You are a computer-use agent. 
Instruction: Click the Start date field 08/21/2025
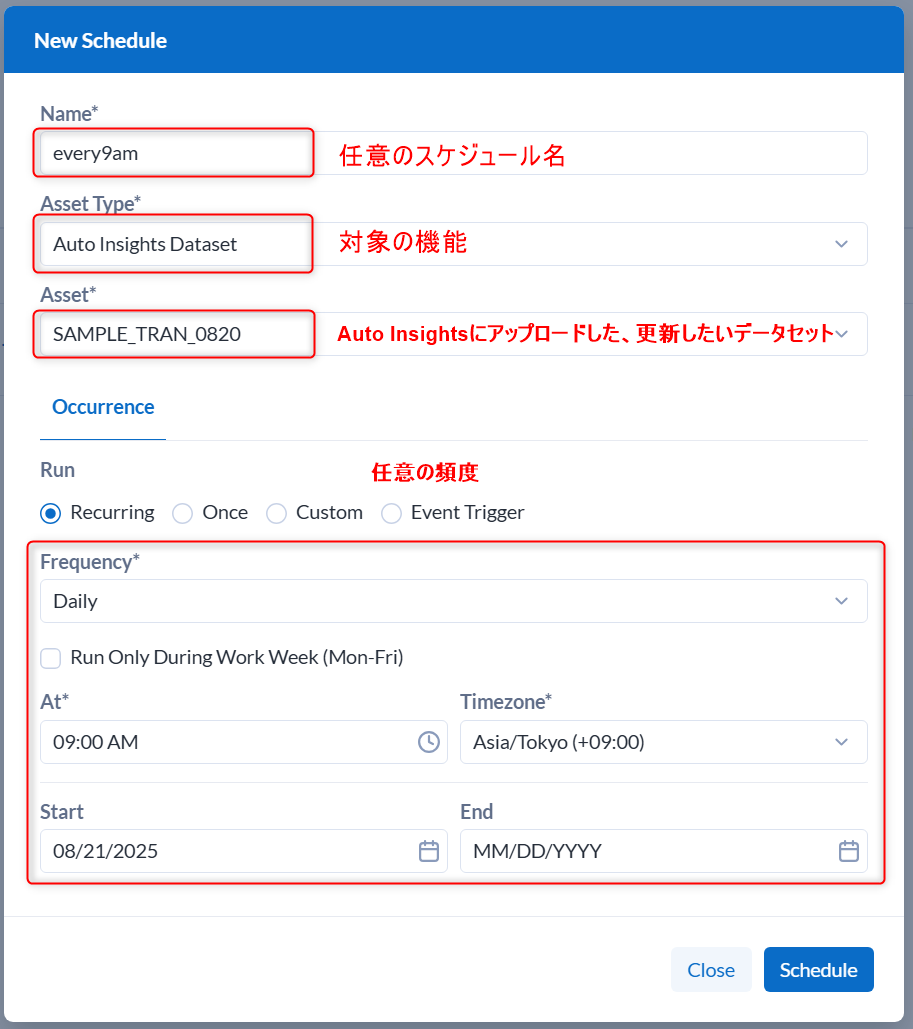point(244,851)
